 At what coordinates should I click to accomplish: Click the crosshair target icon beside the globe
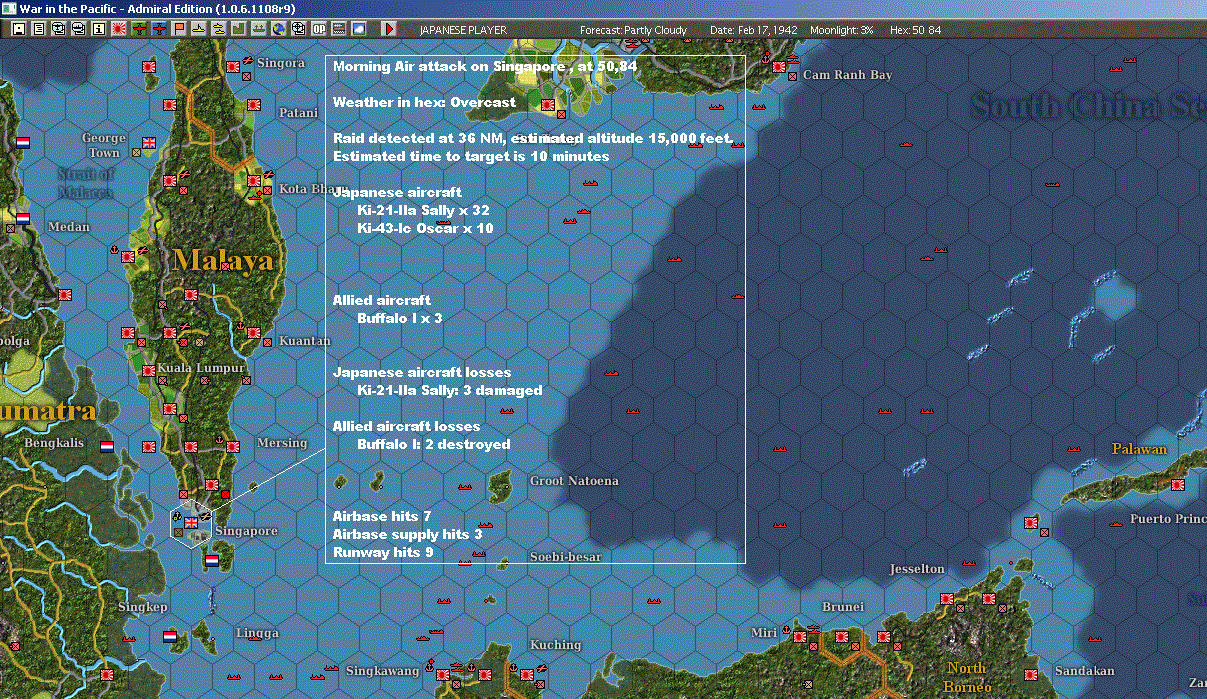tap(298, 30)
